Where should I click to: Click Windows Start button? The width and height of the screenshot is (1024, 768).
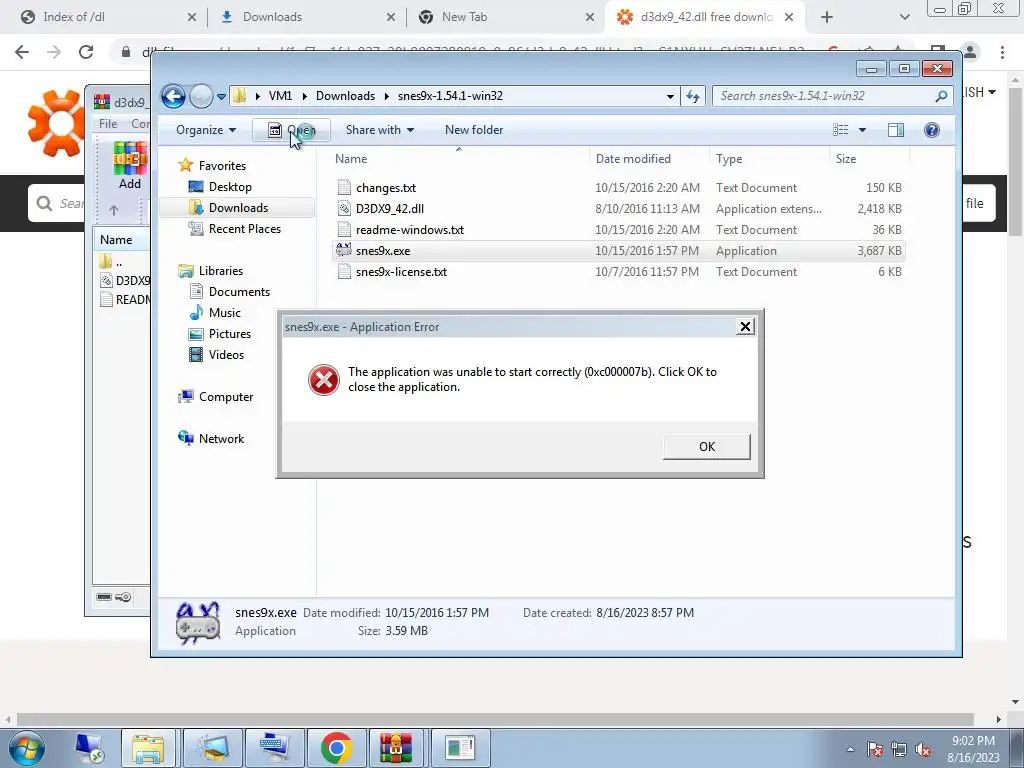click(27, 748)
